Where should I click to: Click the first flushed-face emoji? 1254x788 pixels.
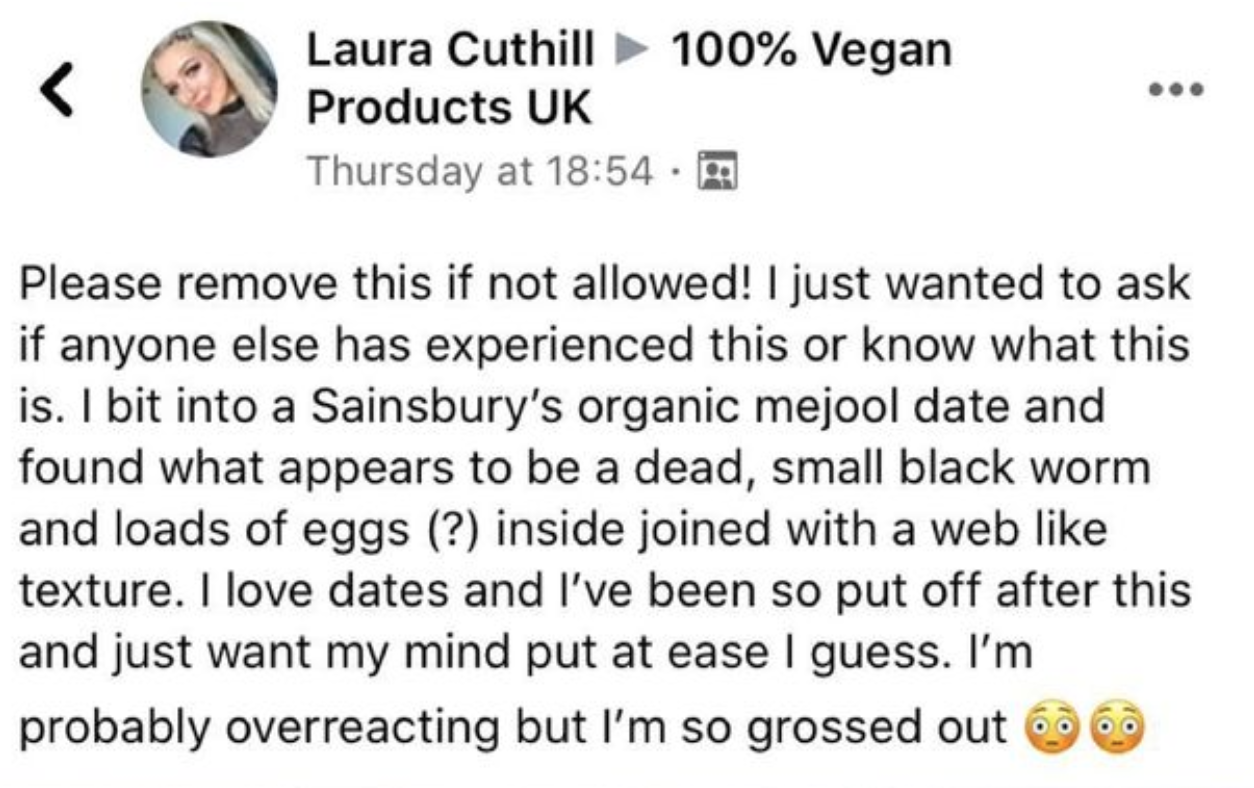[x=1053, y=725]
